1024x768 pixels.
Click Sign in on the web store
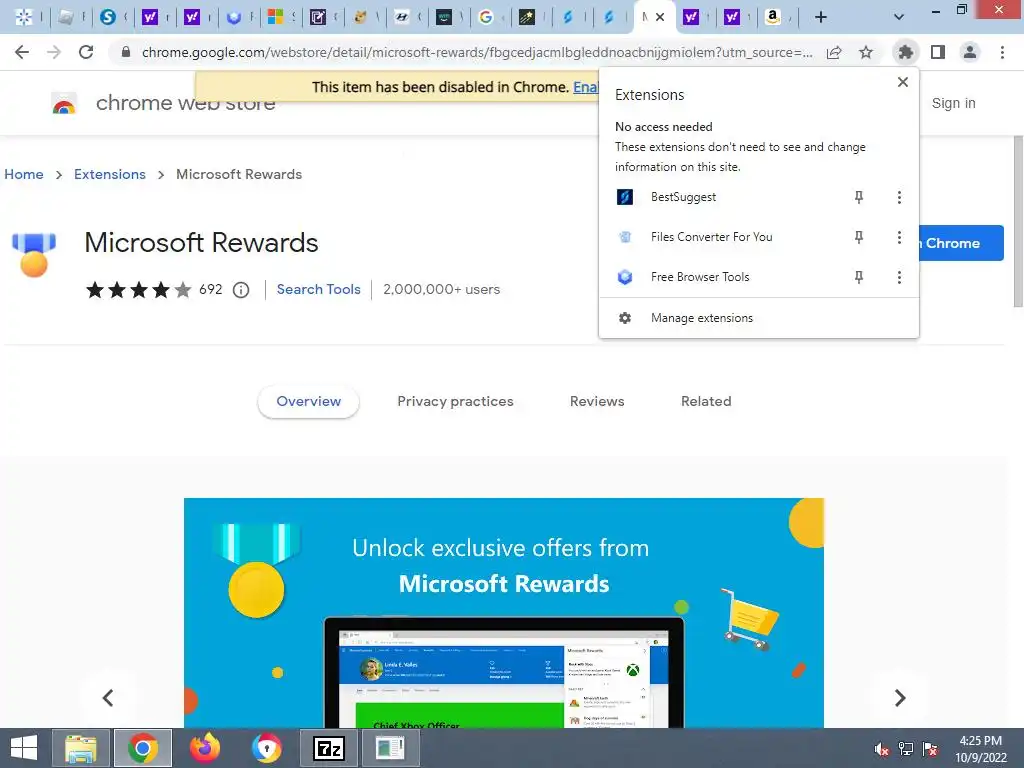(x=953, y=103)
